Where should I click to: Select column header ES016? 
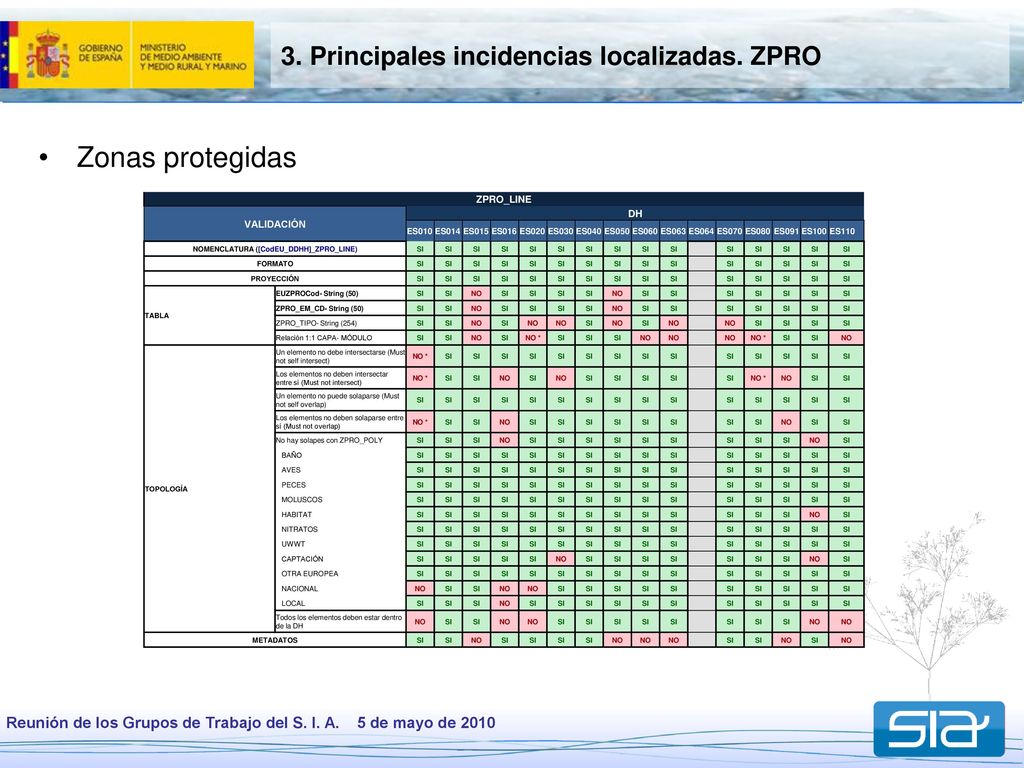click(x=504, y=231)
